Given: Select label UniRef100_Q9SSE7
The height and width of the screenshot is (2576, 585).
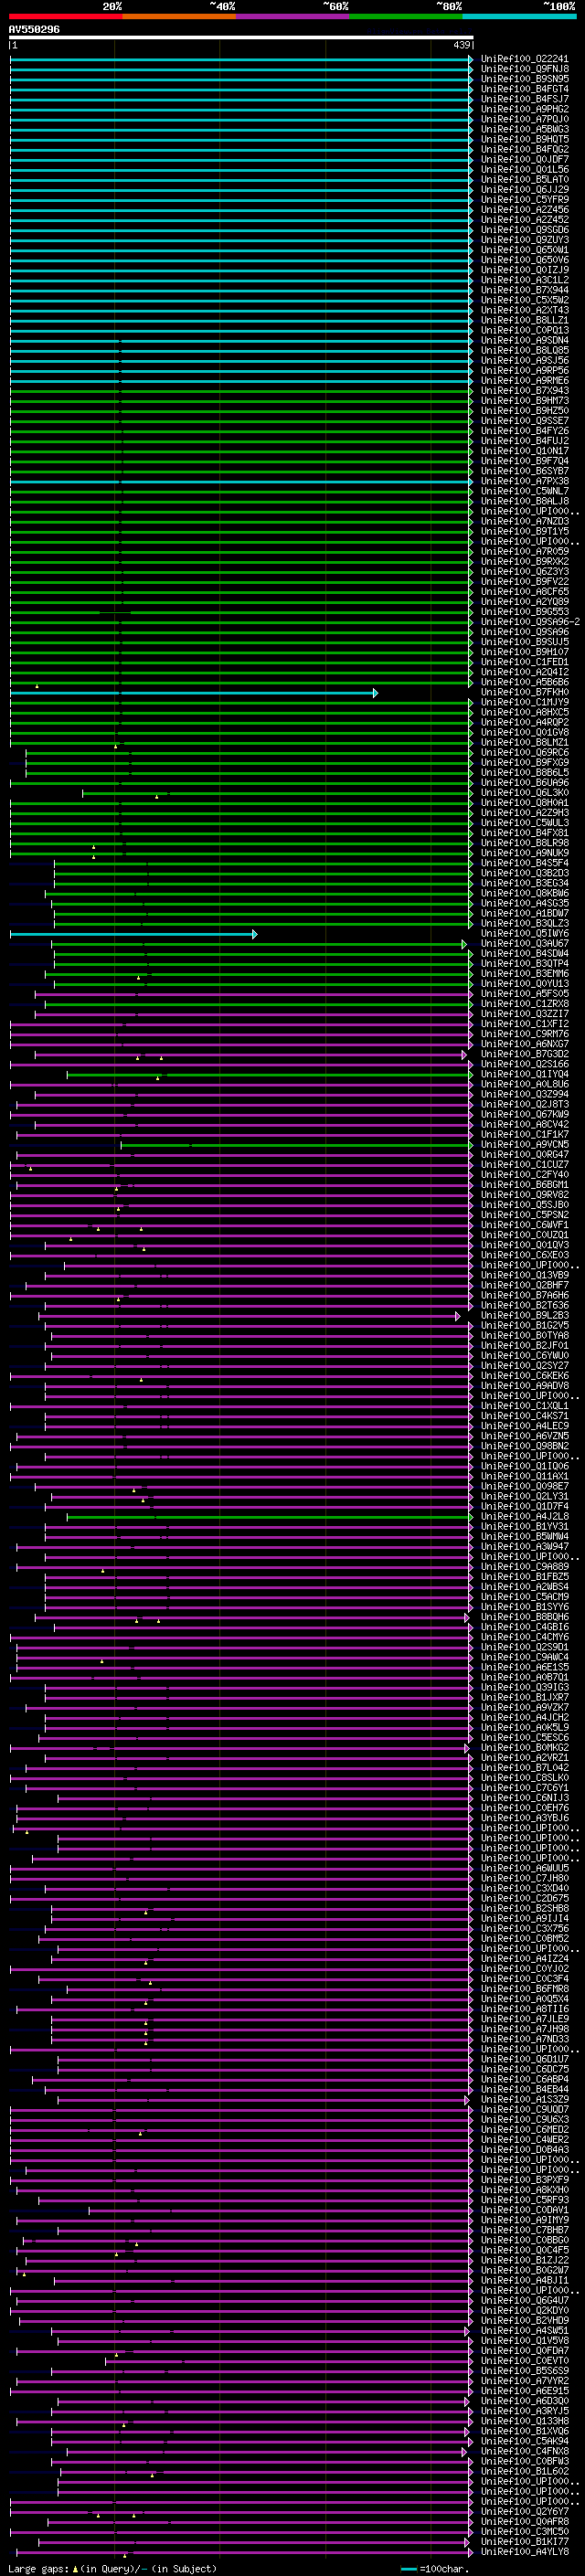Looking at the screenshot, I should pyautogui.click(x=525, y=421).
